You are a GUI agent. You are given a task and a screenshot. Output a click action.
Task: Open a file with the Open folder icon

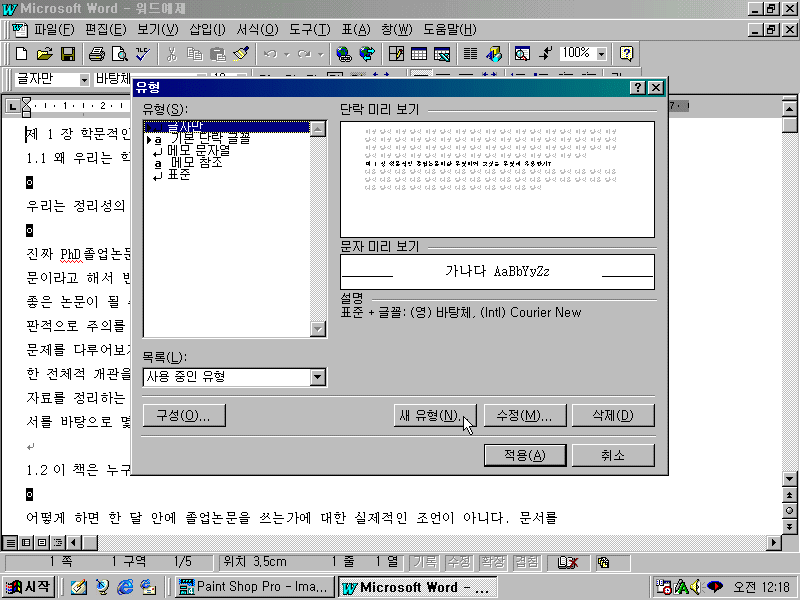(44, 54)
